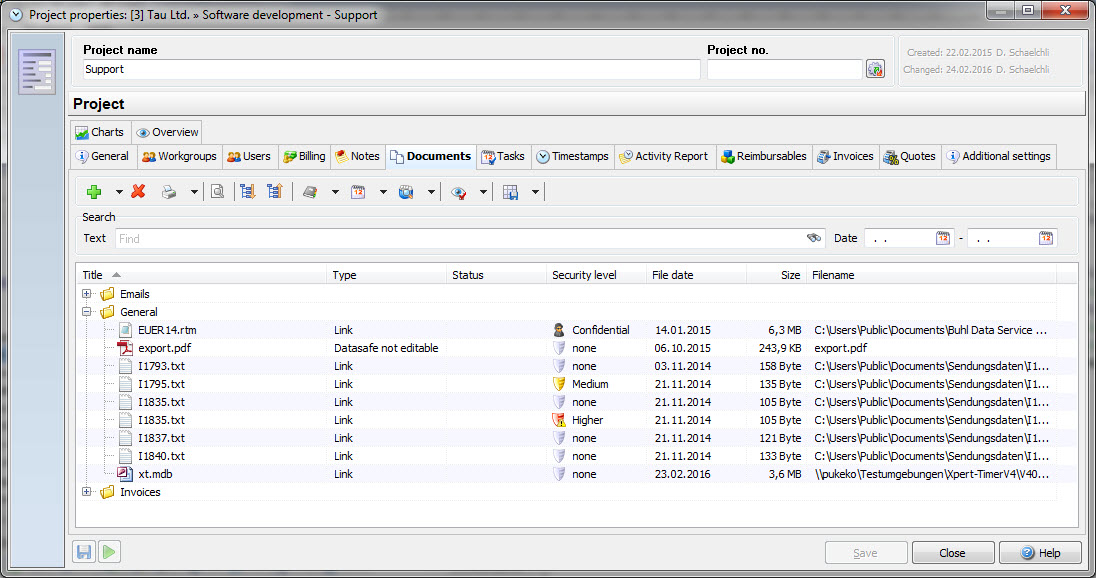Click the red X delete icon
This screenshot has height=578, width=1096.
tap(139, 192)
